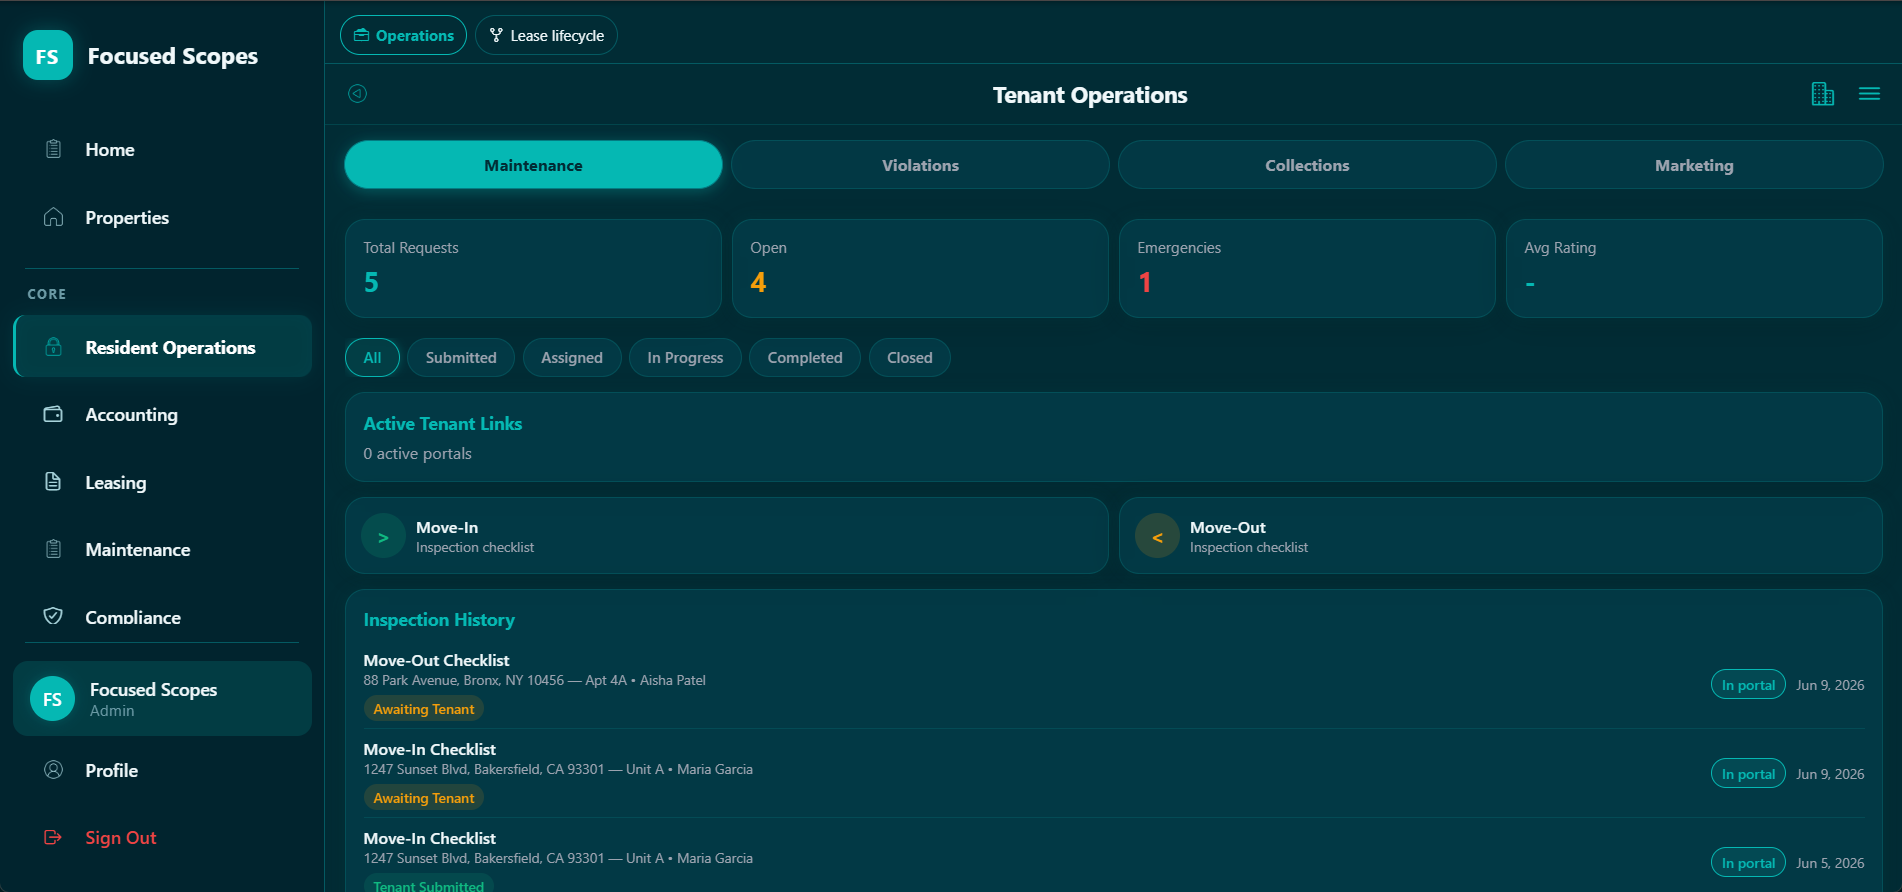Click the Emergencies stat card

click(x=1307, y=268)
